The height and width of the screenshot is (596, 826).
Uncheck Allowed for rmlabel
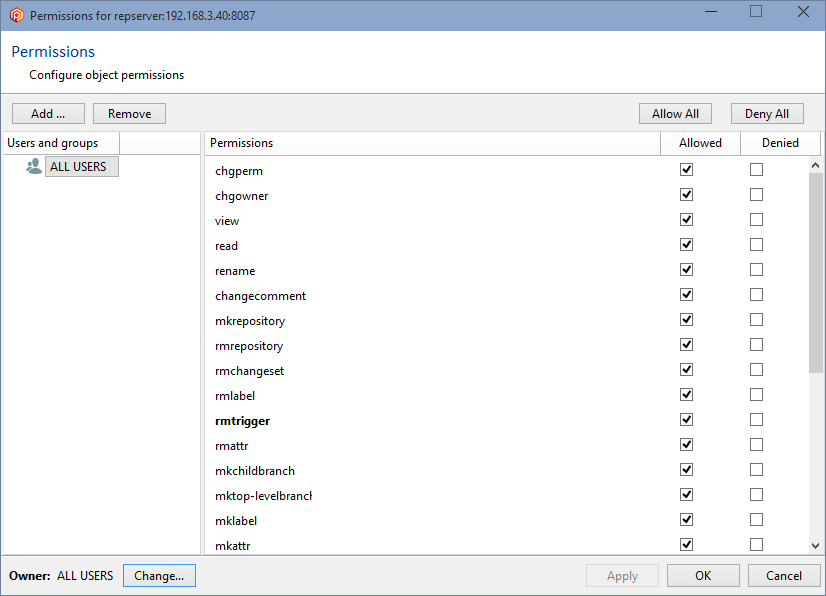pos(686,395)
